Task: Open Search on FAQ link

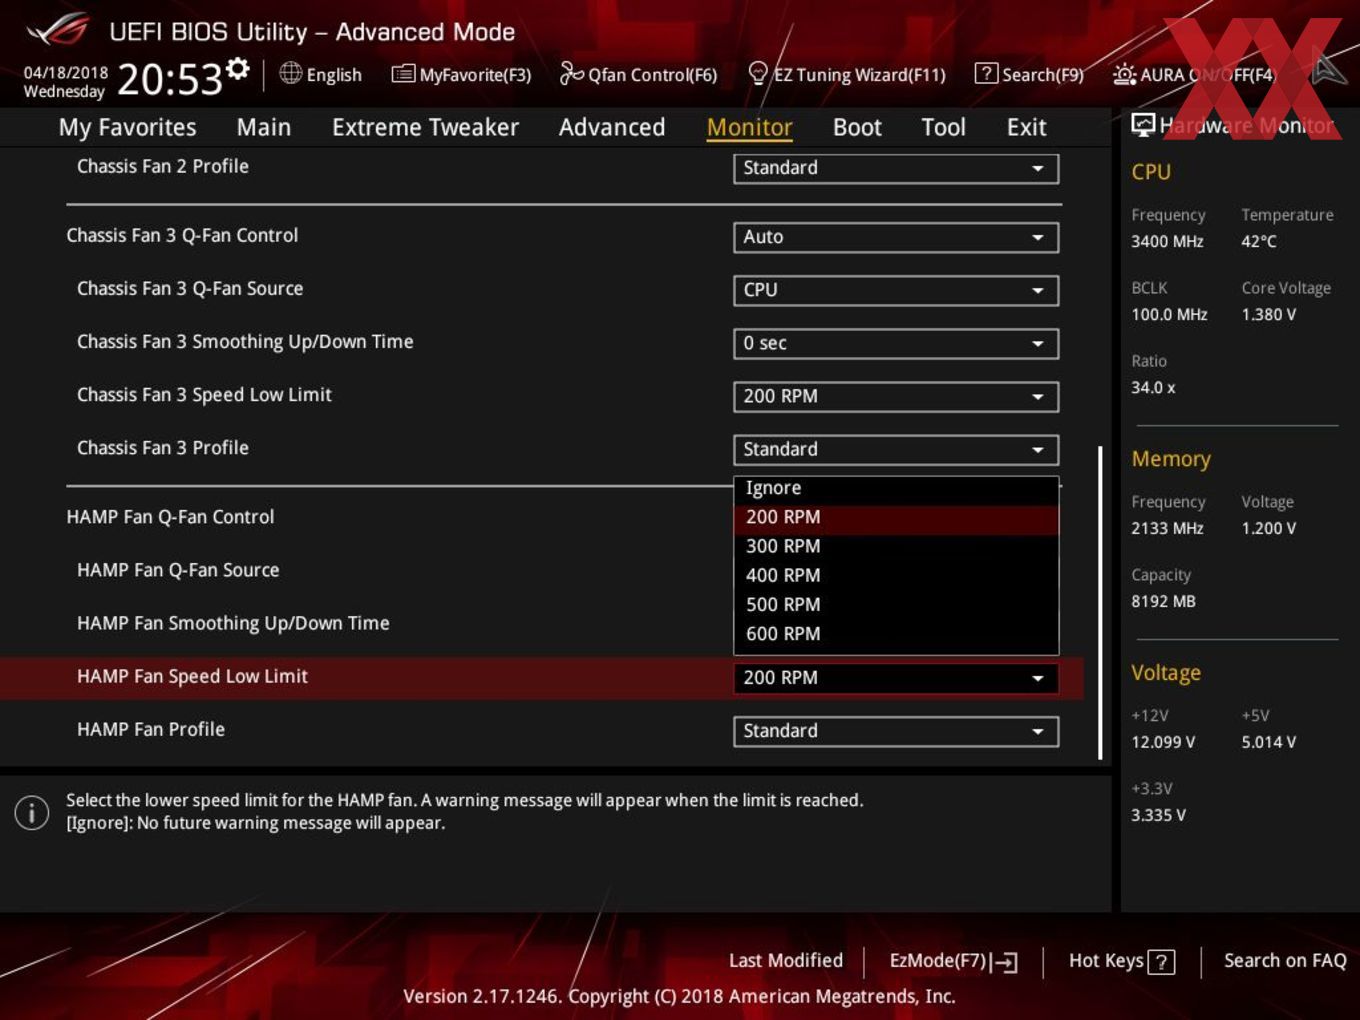Action: tap(1285, 960)
